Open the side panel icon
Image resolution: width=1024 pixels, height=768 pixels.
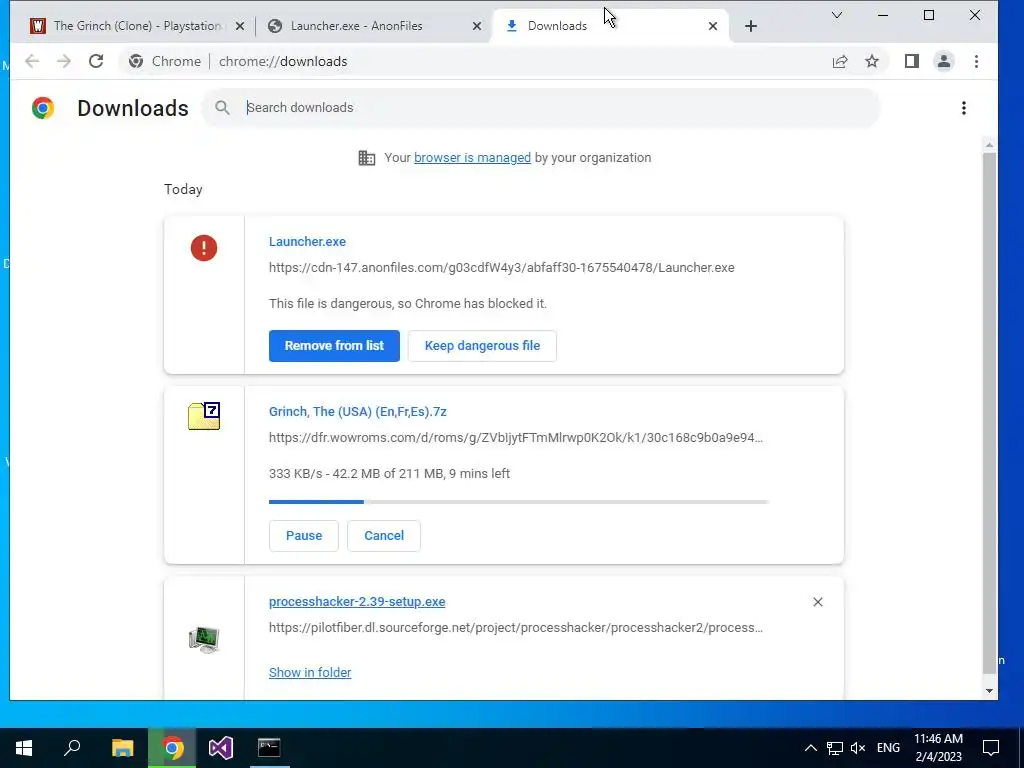pos(912,61)
